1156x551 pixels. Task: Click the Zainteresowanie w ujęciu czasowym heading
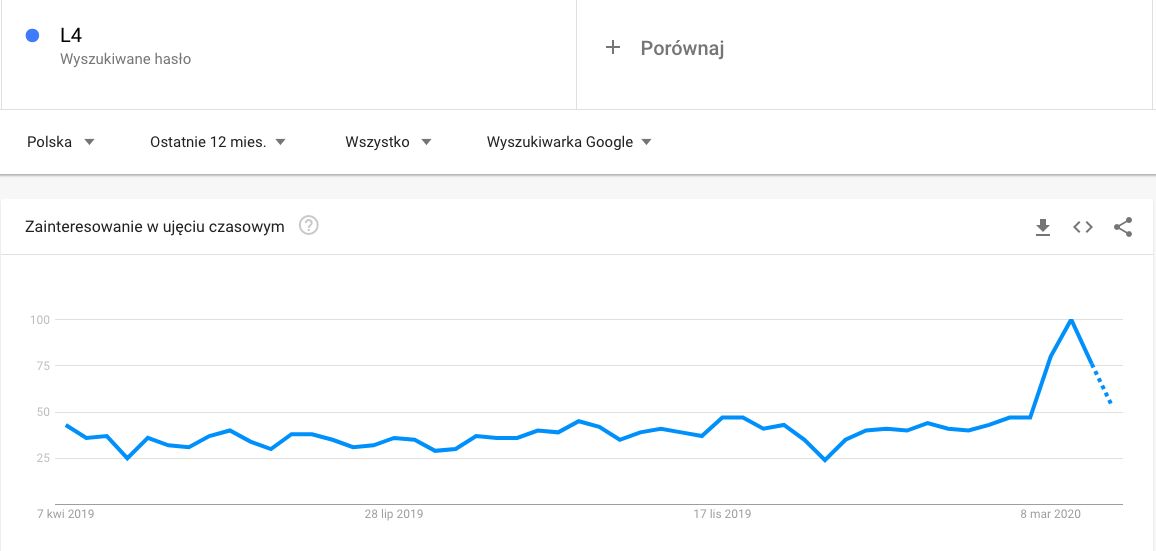(x=155, y=226)
